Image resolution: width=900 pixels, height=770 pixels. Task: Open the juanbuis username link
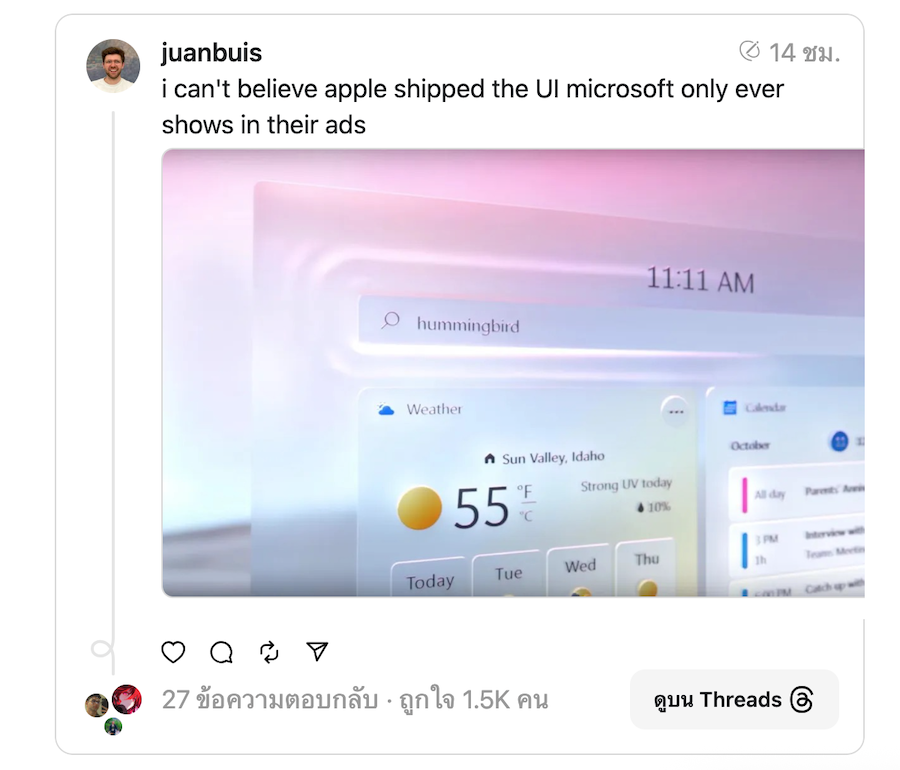point(212,53)
